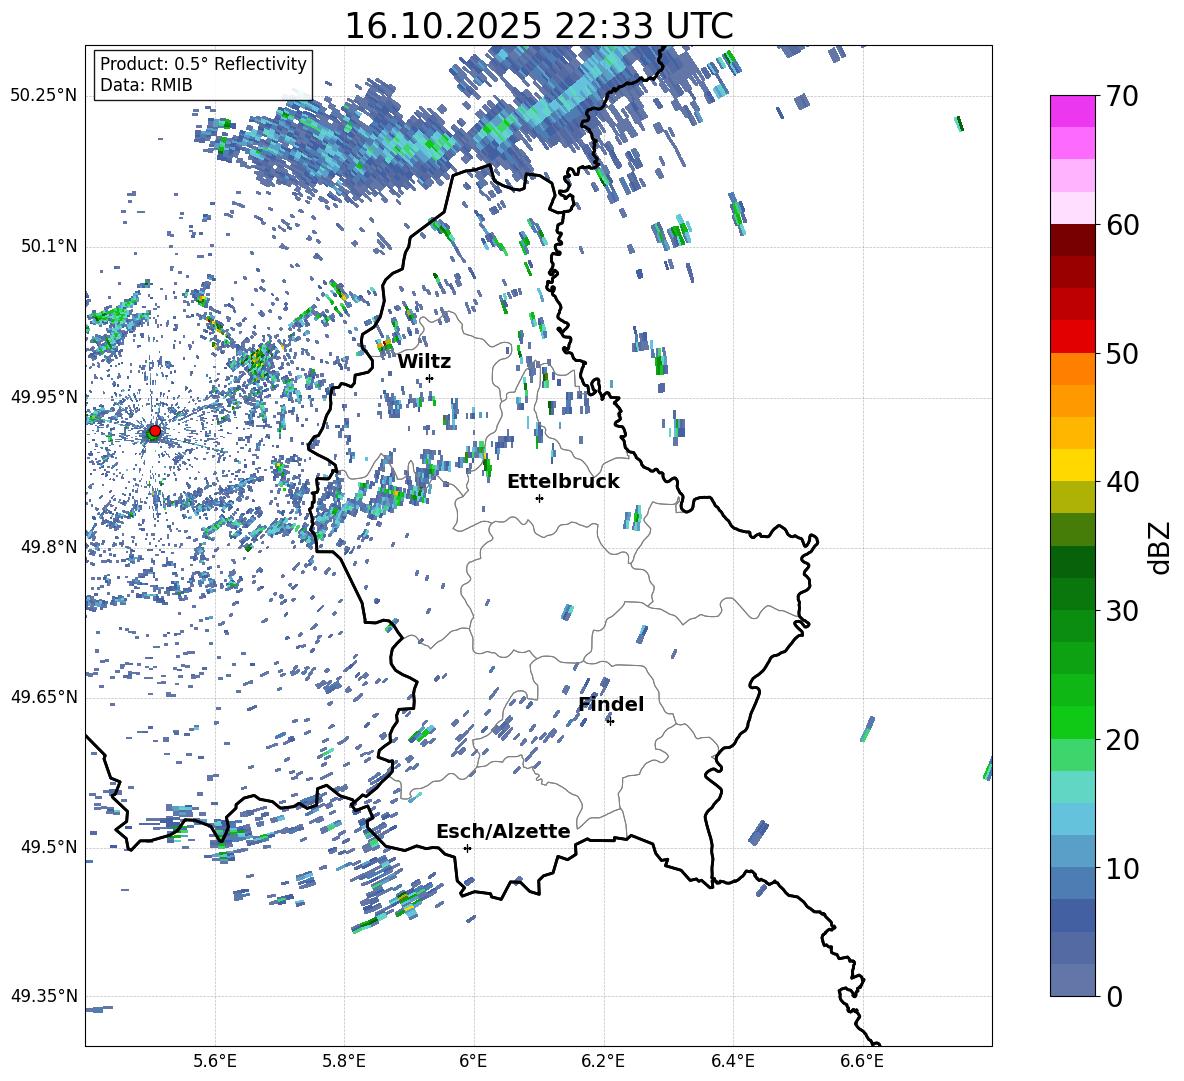
Task: Click the 49.5°N latitude label
Action: click(48, 846)
